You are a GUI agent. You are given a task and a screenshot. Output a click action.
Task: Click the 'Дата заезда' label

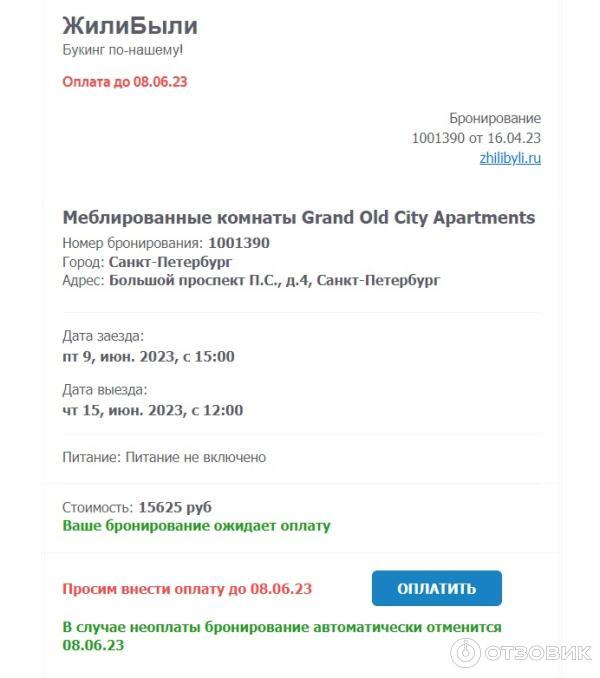coord(103,336)
